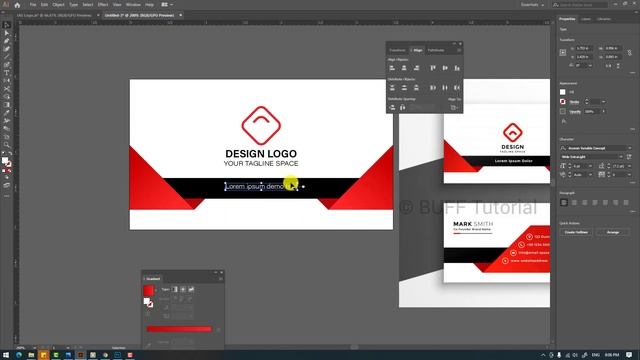
Task: Choose Freeform Gradient type in Gradient panel
Action: tap(191, 289)
